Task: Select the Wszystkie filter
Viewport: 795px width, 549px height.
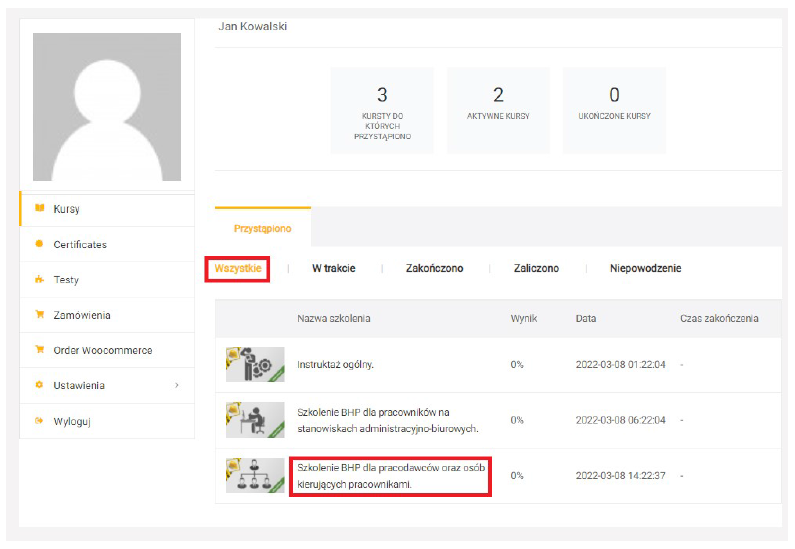Action: [x=238, y=268]
